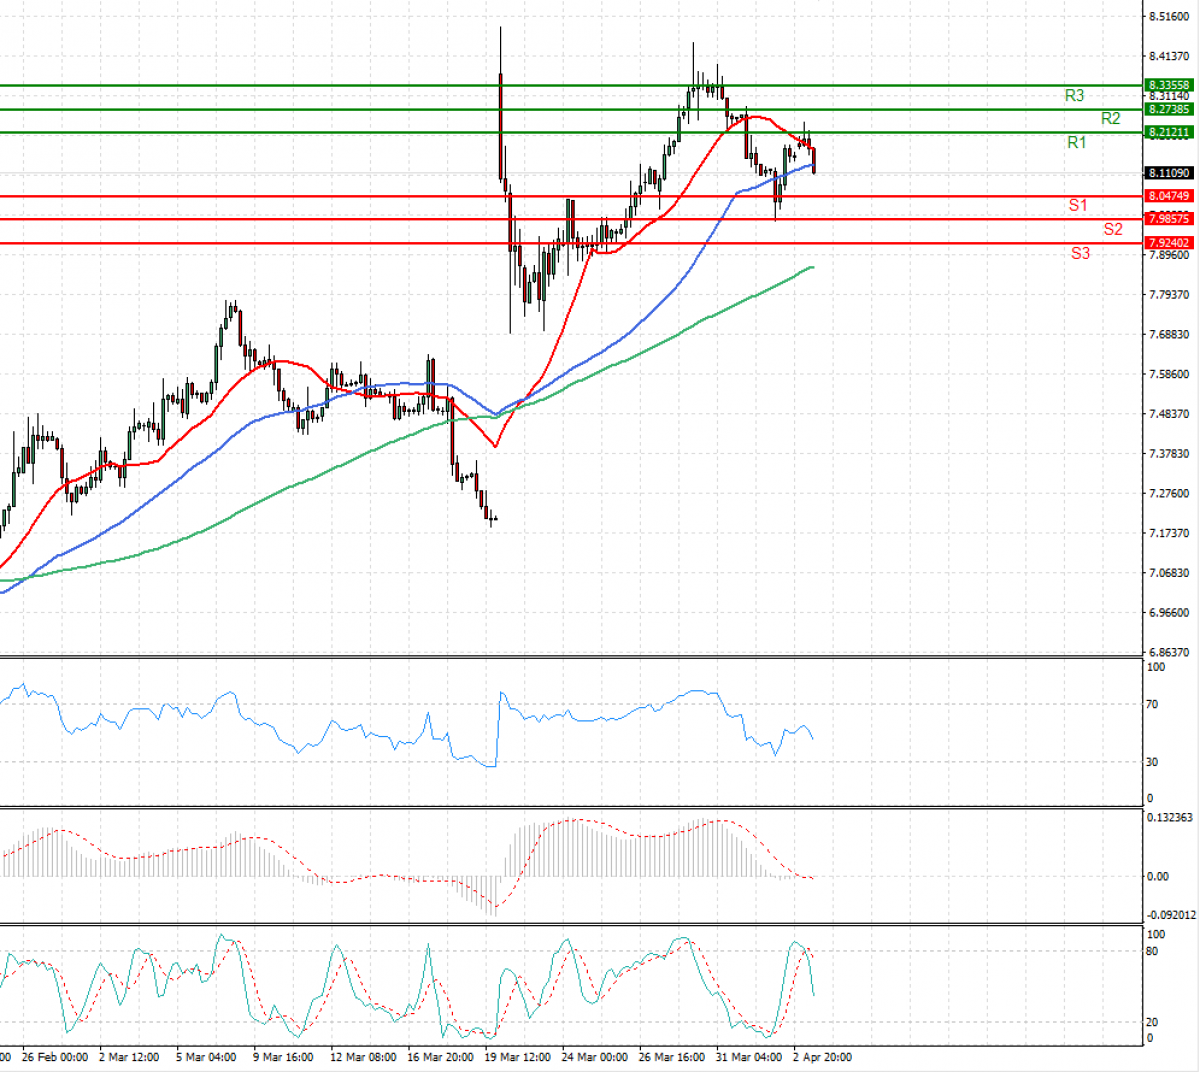Click the 31 Mar 04:00 time marker

751,1057
